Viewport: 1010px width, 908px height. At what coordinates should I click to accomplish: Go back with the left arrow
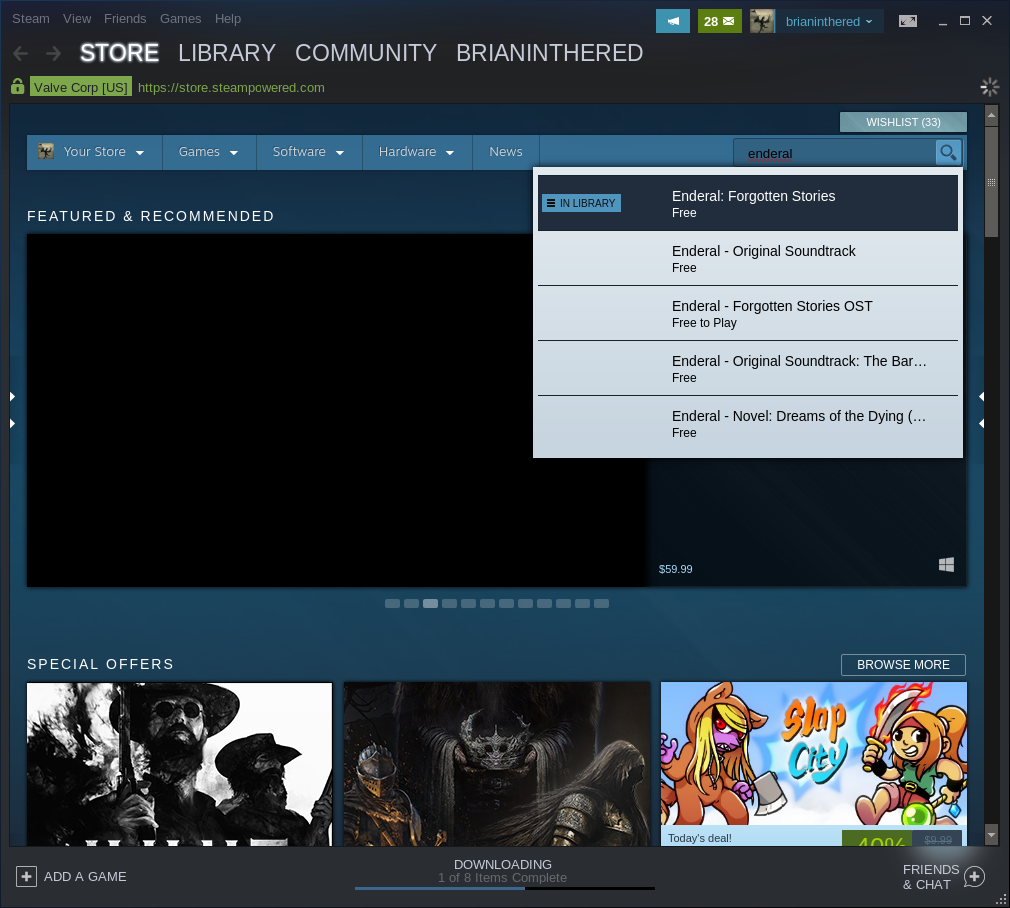tap(21, 53)
